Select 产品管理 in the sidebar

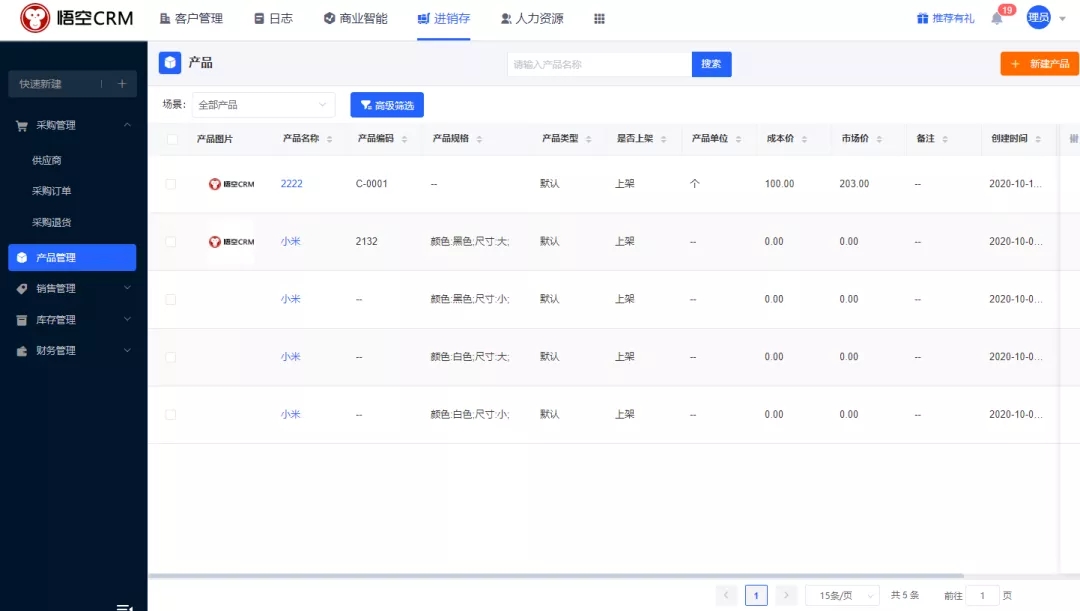(72, 257)
